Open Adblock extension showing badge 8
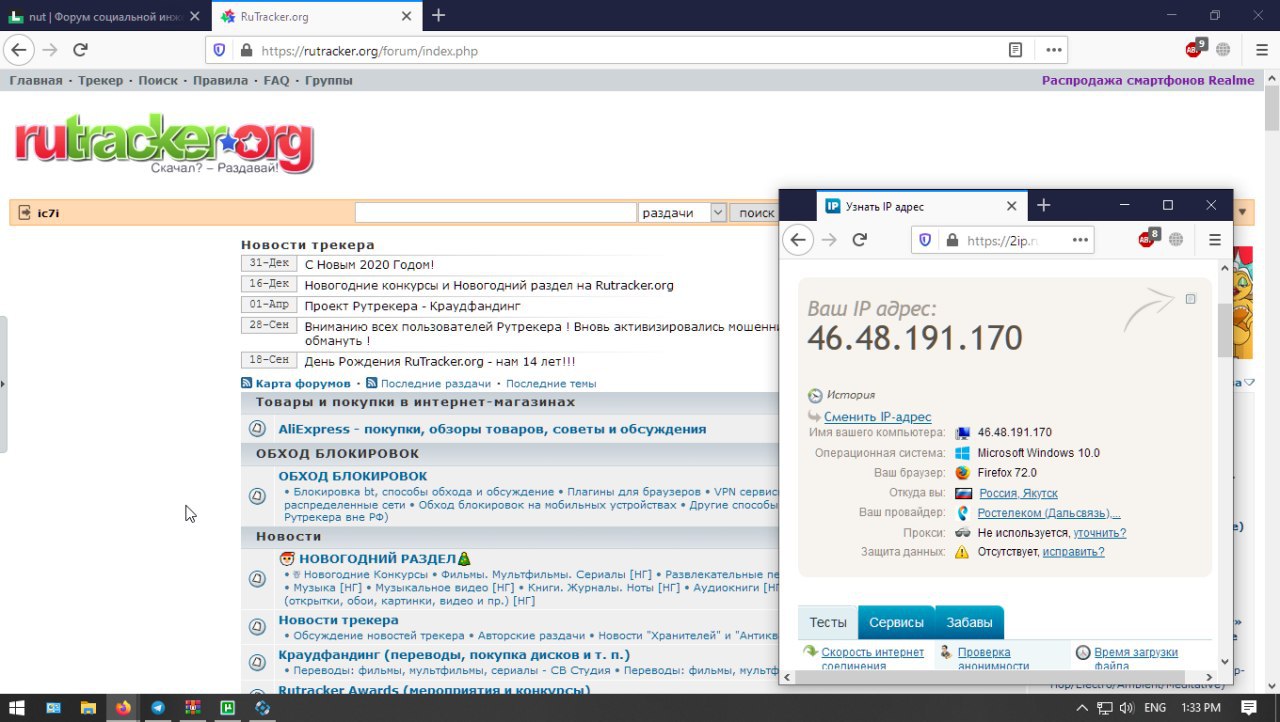The height and width of the screenshot is (722, 1280). [1148, 238]
